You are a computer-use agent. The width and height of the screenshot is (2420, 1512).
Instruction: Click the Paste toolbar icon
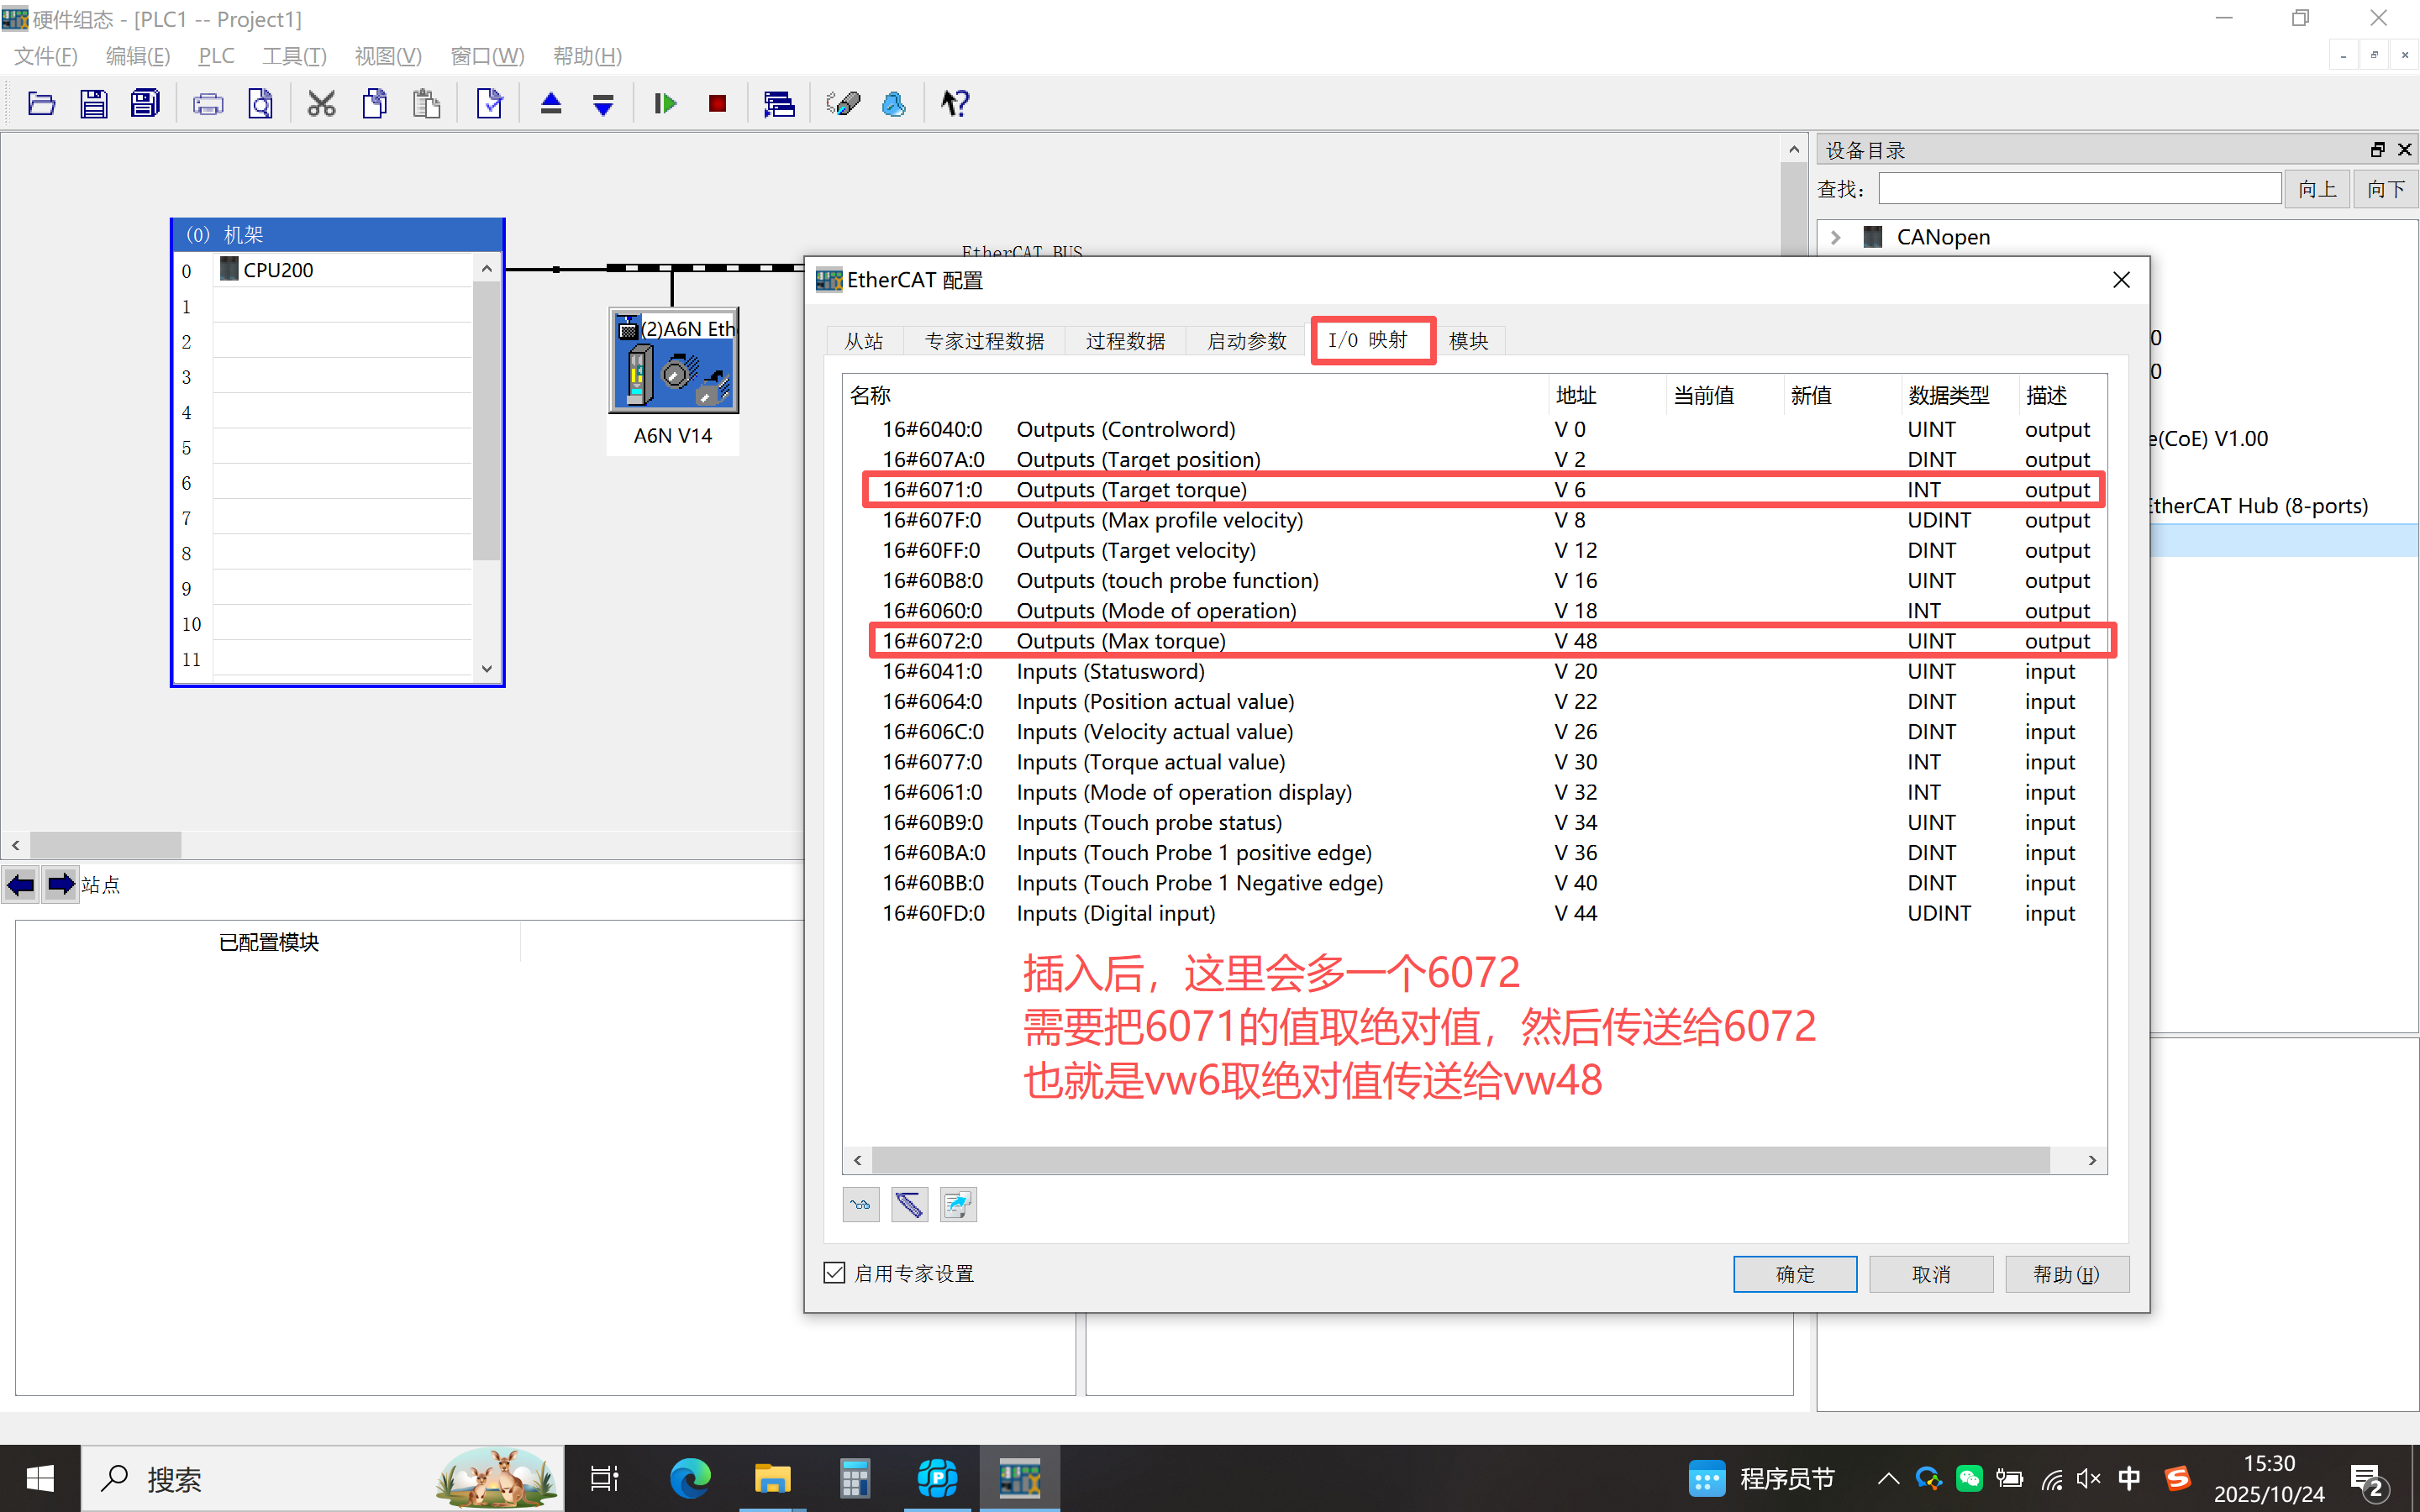[x=427, y=103]
